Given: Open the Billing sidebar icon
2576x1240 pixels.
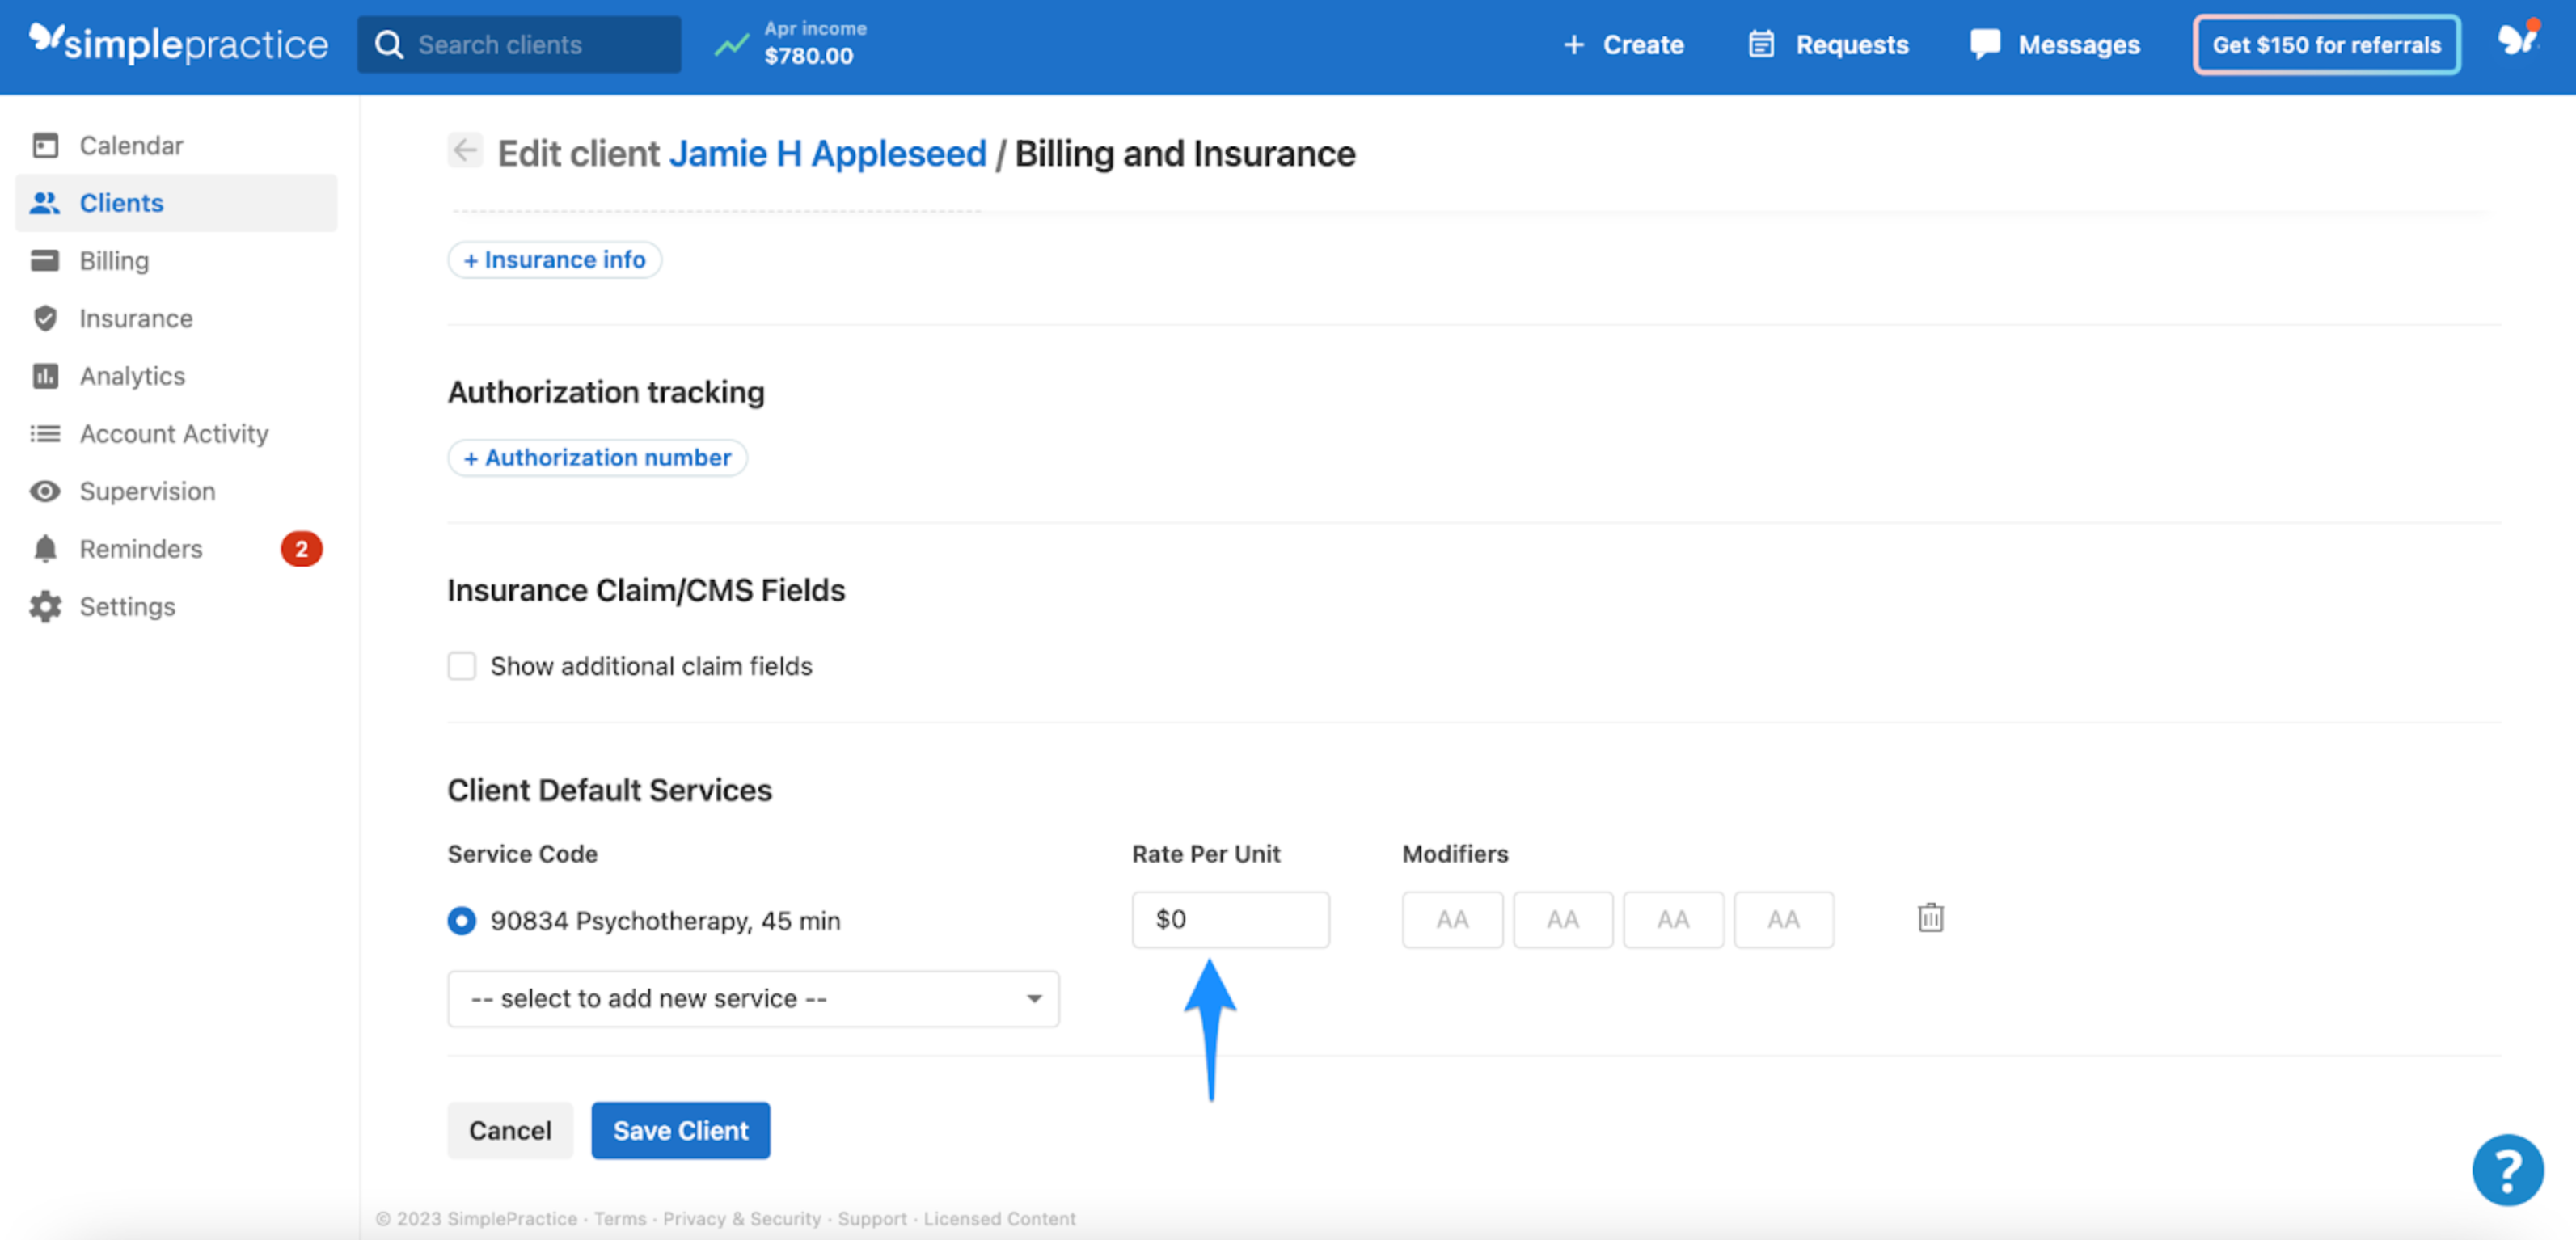Looking at the screenshot, I should [114, 260].
